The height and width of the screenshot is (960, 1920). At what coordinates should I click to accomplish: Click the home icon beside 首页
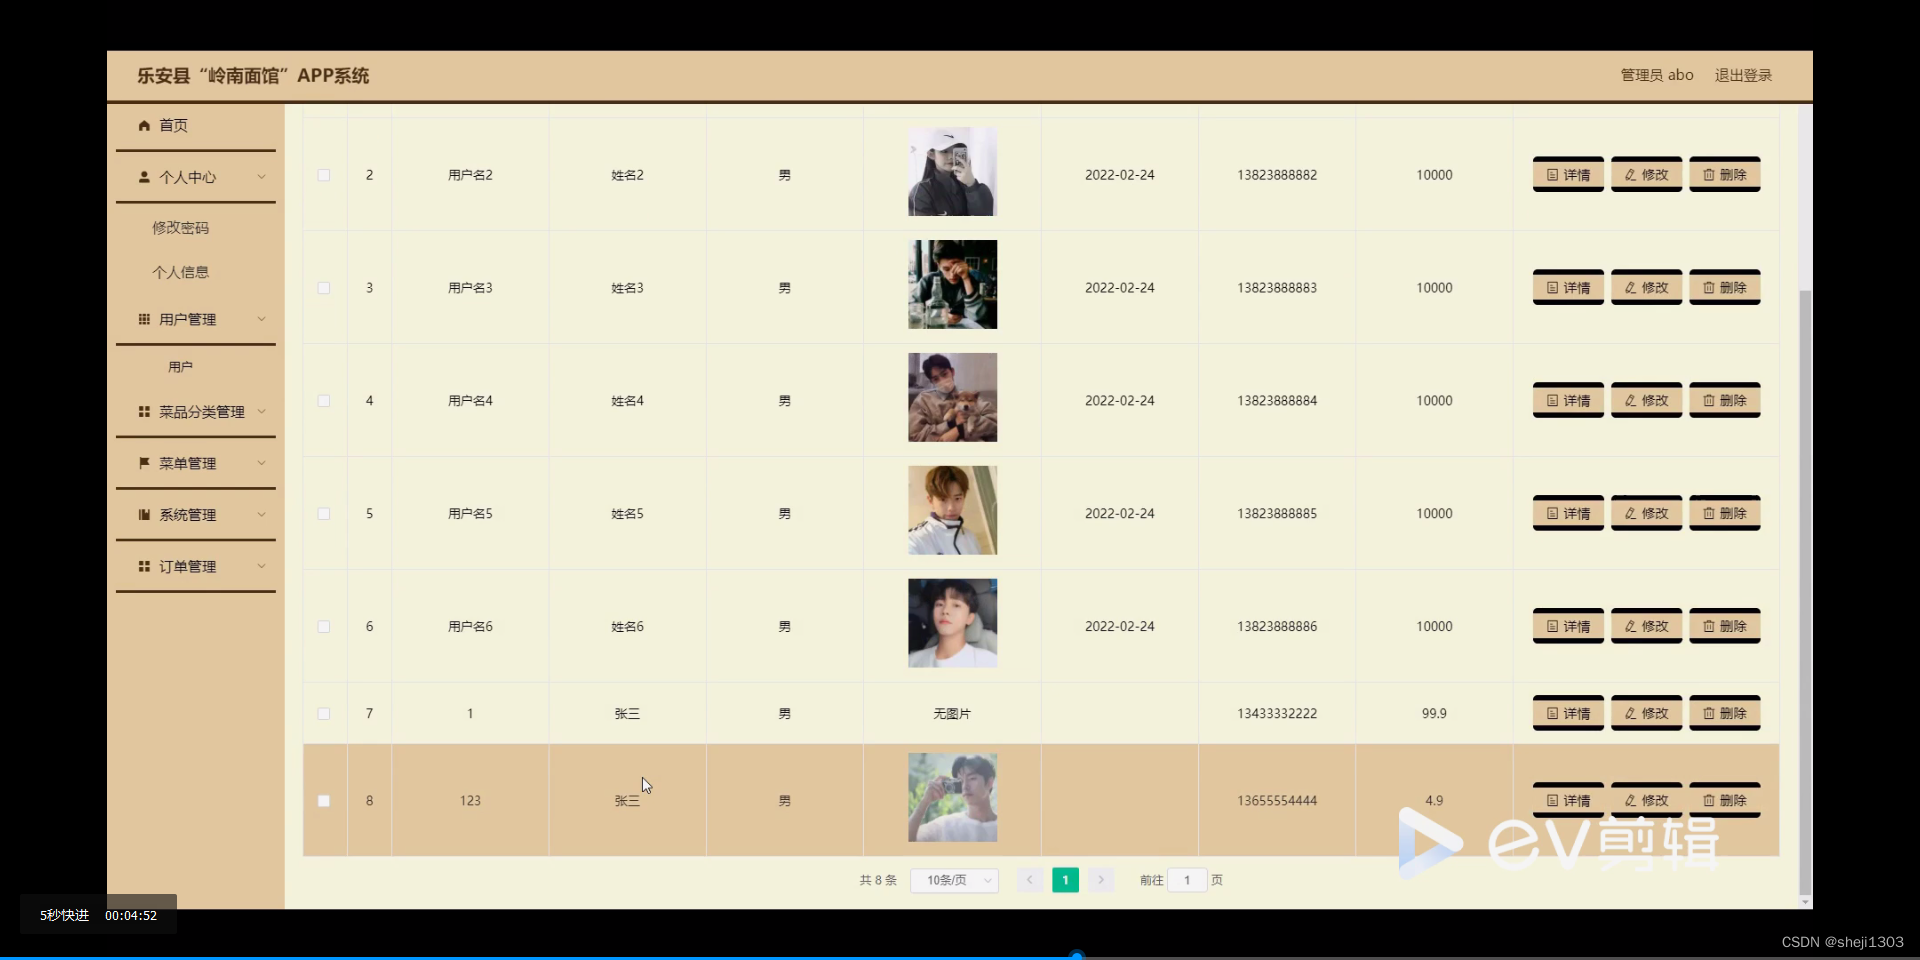145,126
